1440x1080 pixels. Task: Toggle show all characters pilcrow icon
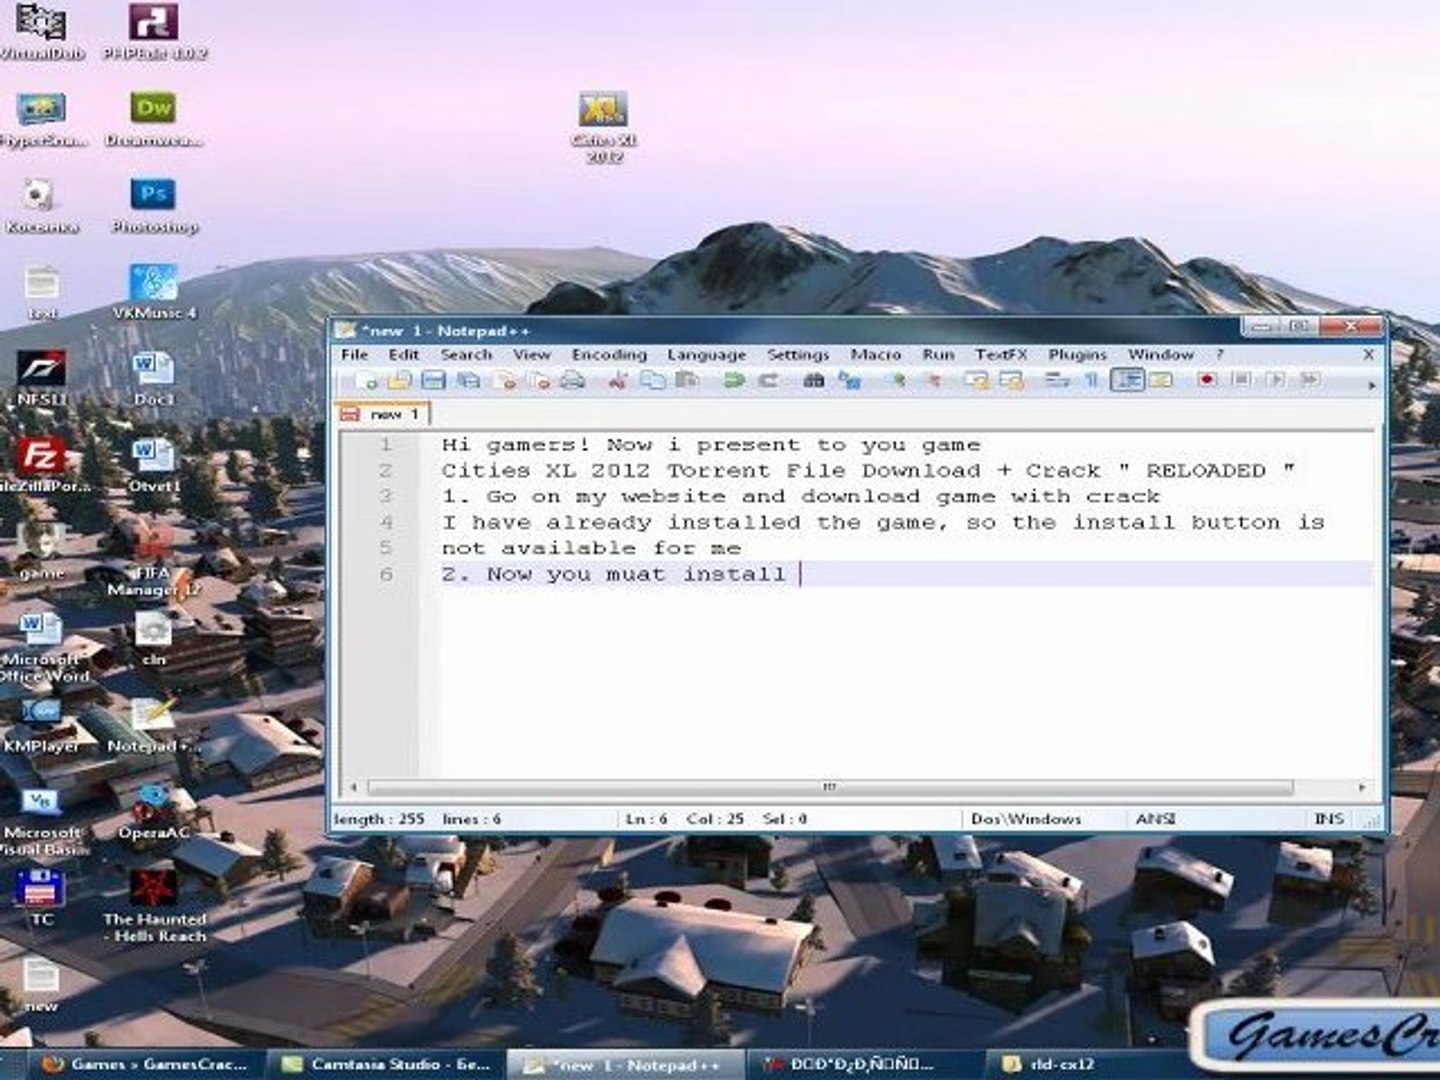tap(1091, 380)
